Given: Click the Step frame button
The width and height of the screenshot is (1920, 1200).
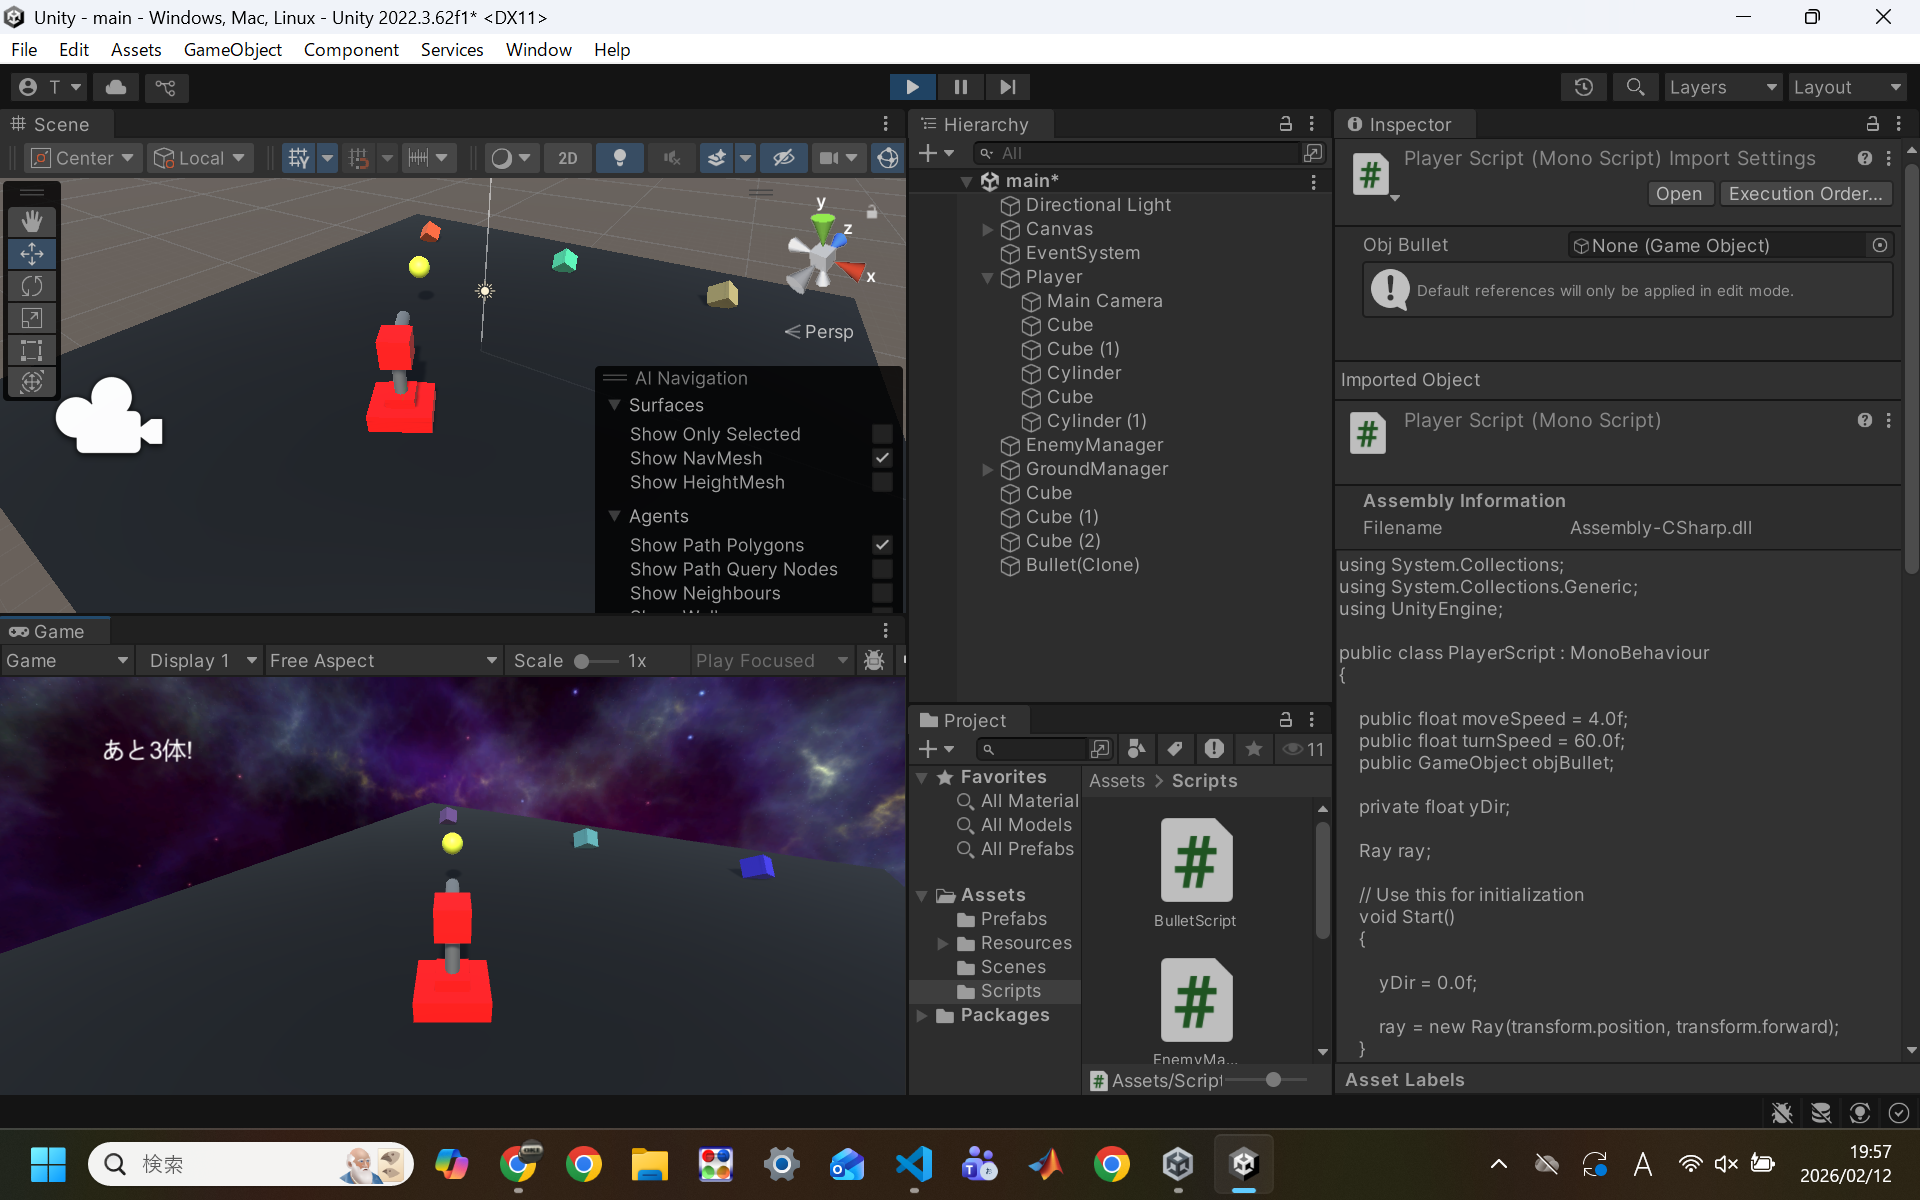Looking at the screenshot, I should pos(1007,87).
